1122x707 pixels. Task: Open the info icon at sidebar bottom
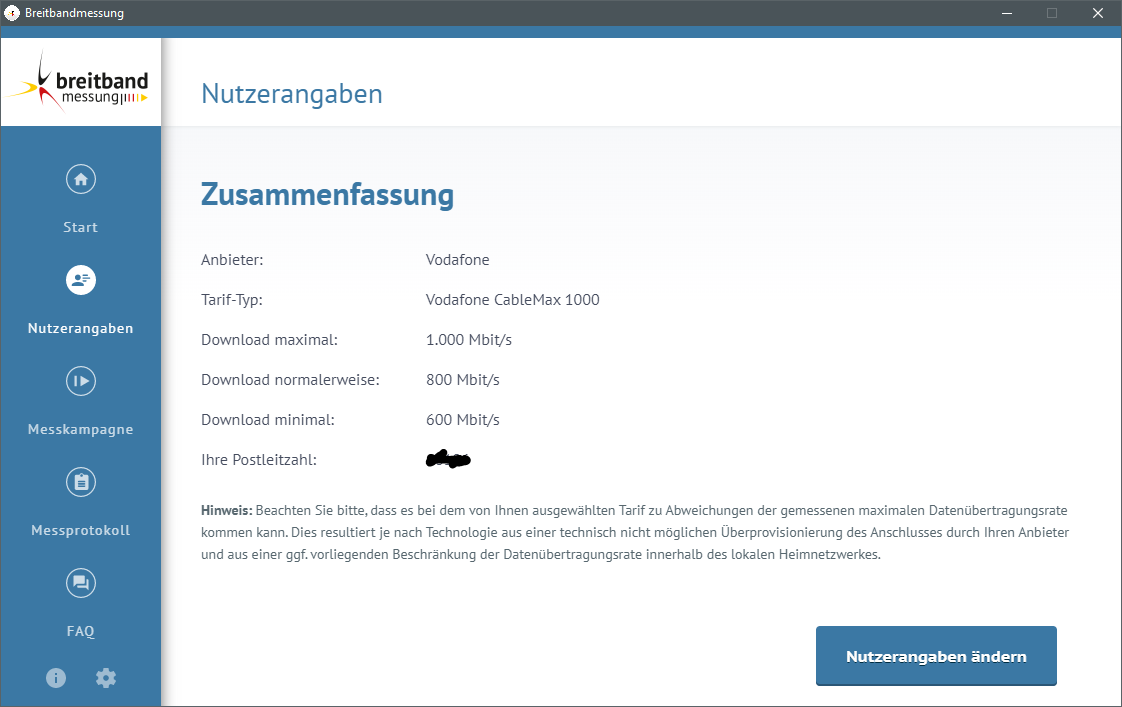click(56, 678)
